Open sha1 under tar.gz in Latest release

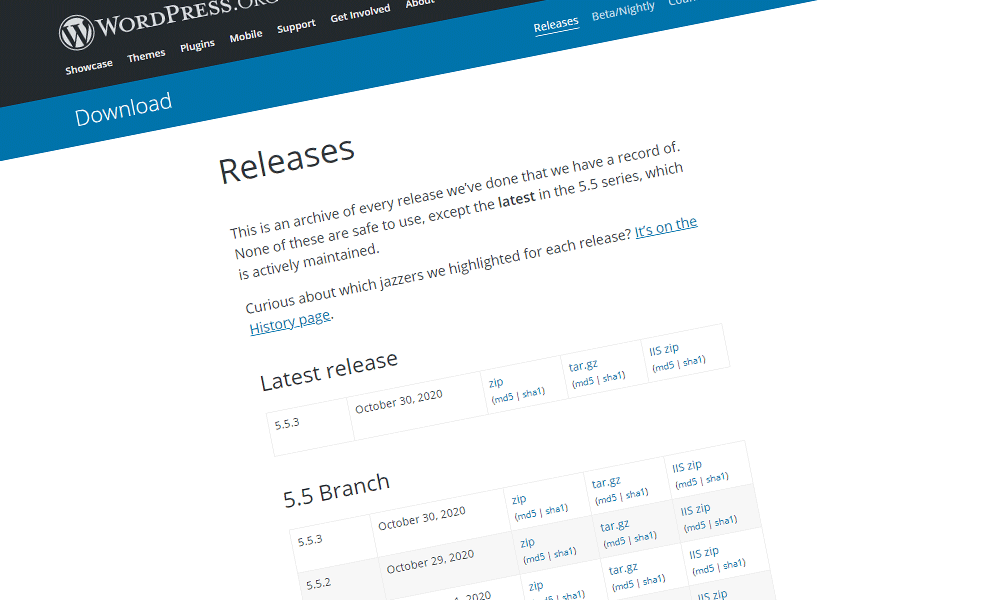click(612, 376)
